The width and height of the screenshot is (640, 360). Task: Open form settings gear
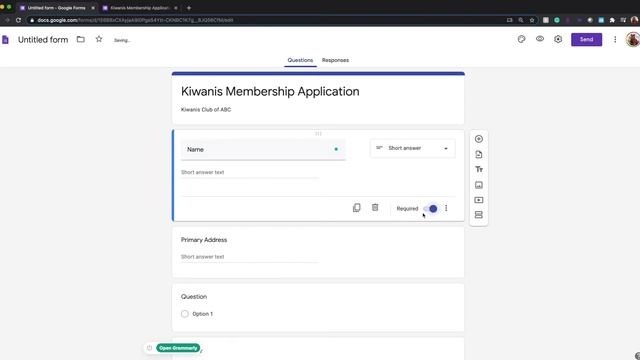click(x=558, y=39)
